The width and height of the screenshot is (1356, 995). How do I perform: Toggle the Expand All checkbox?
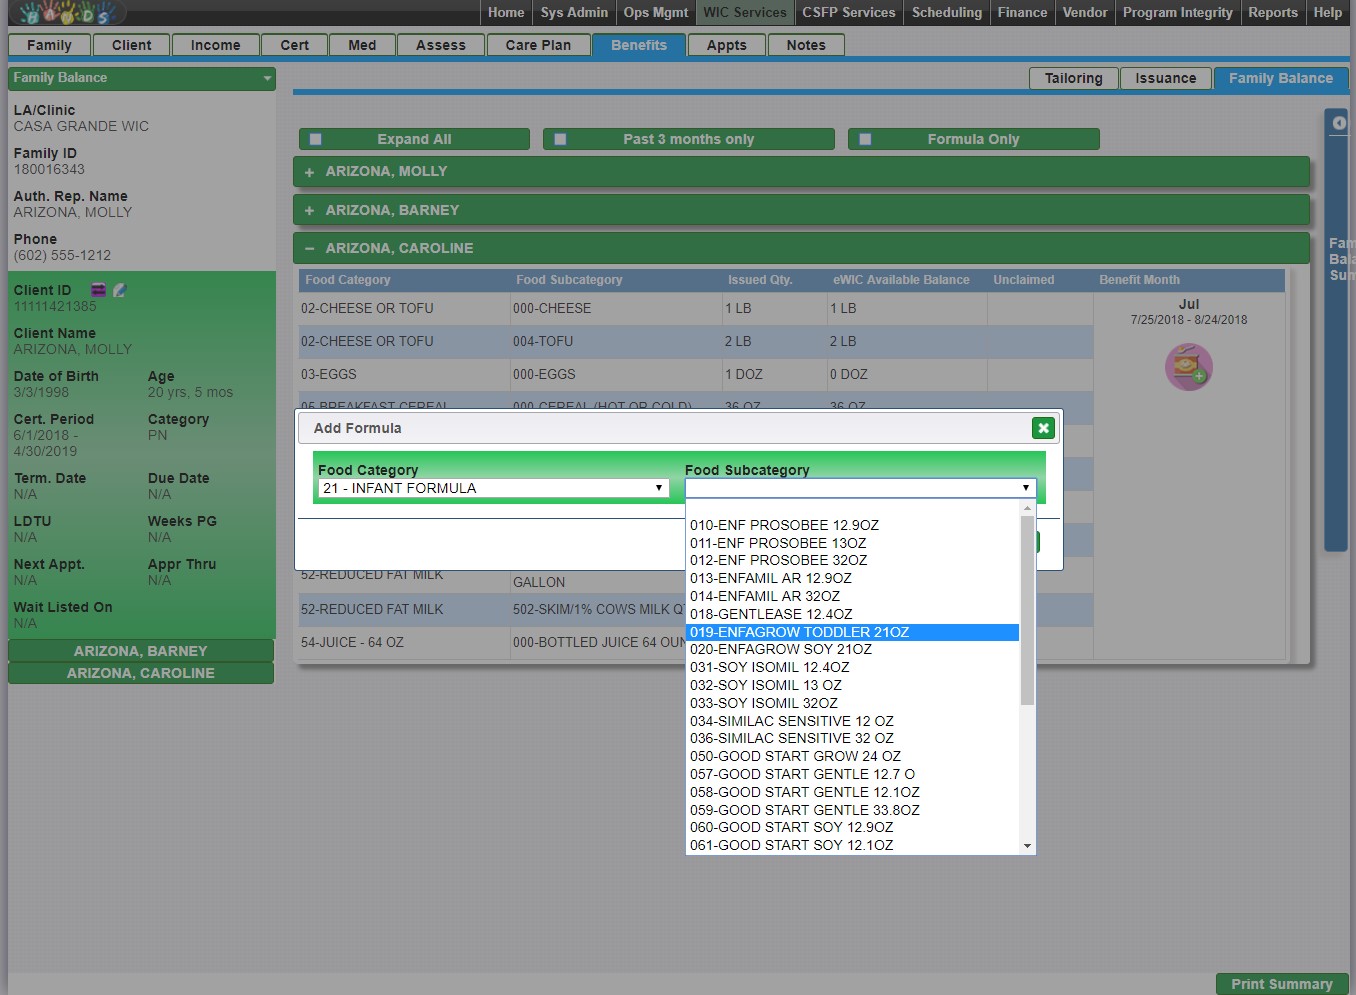316,140
